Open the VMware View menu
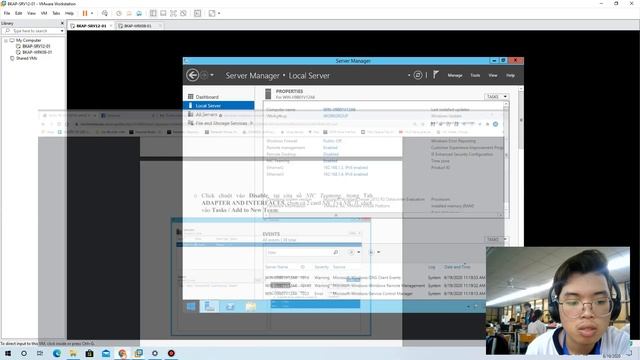This screenshot has width=640, height=360. coord(31,13)
